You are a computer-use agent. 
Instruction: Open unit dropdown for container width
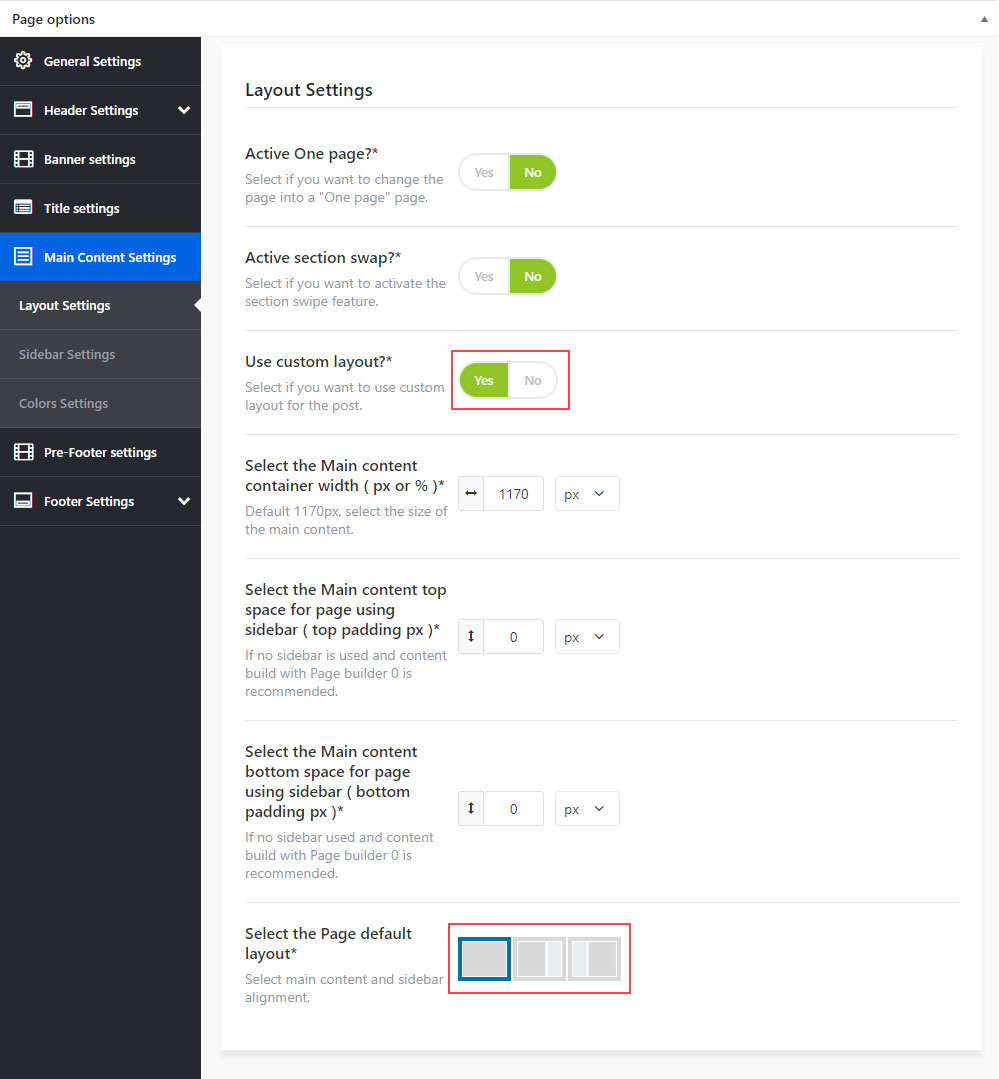[586, 494]
